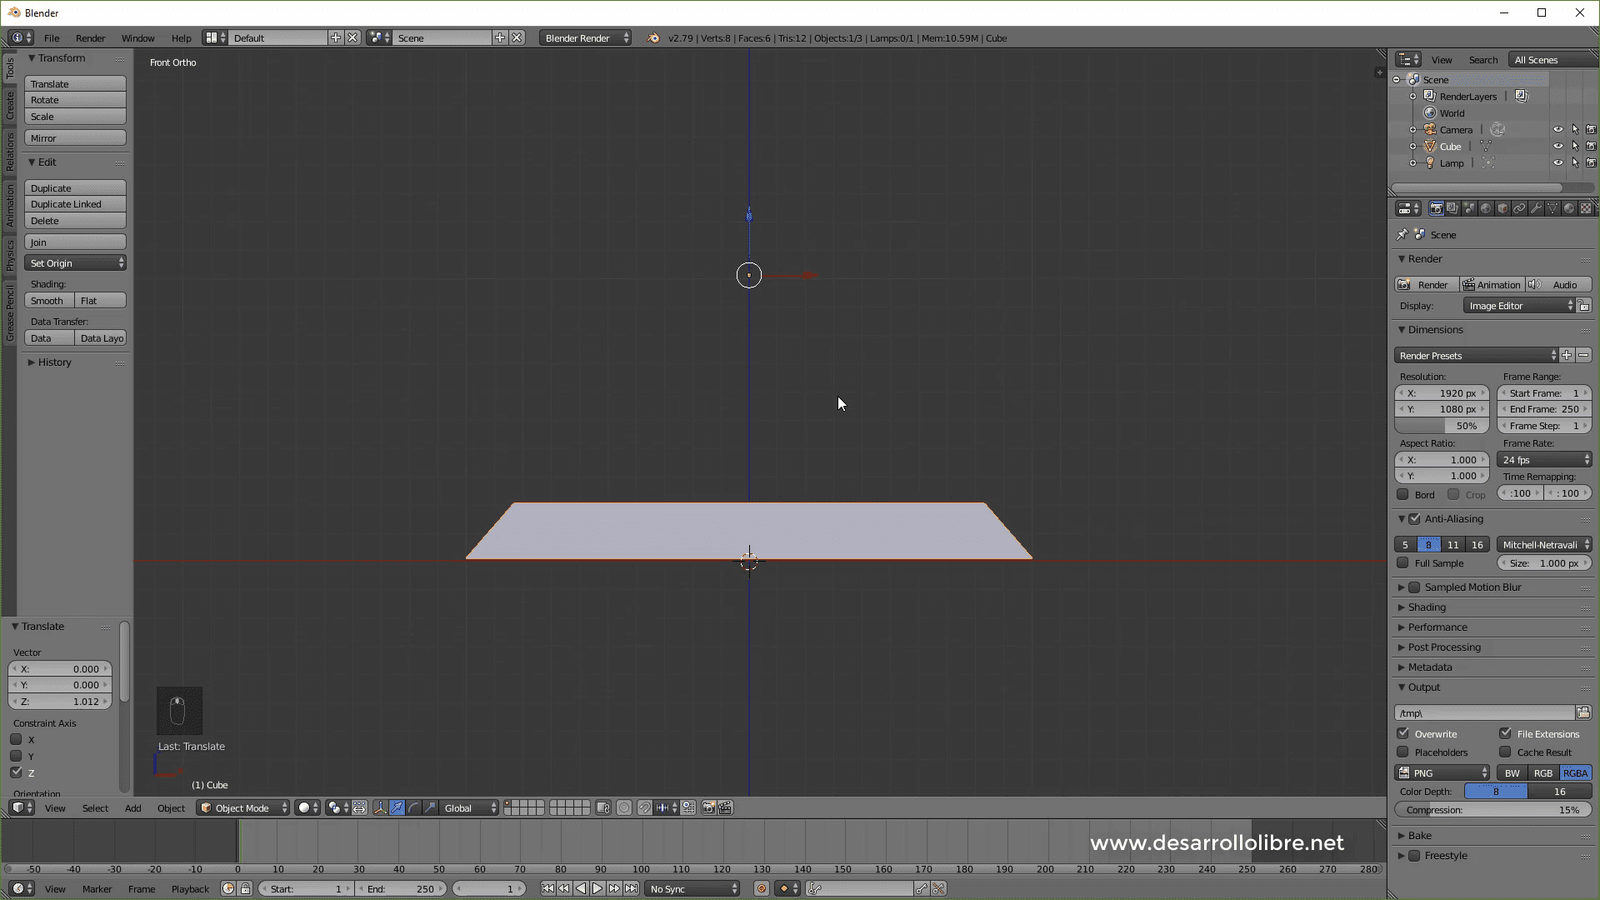Expand the History panel

point(54,362)
